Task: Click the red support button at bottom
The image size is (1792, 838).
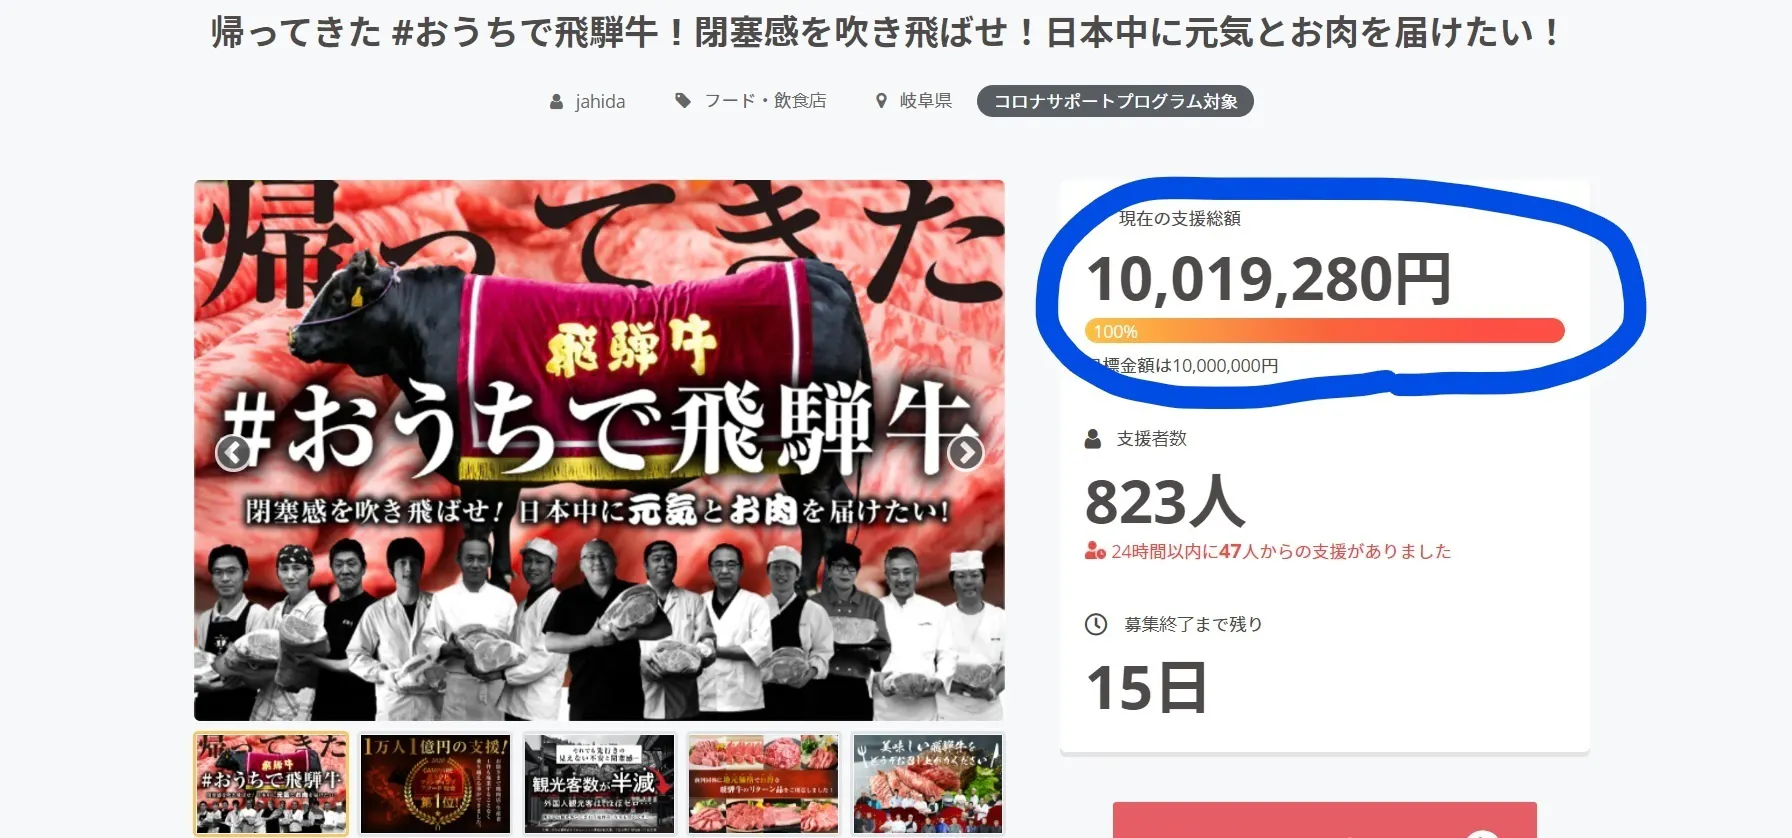Action: pyautogui.click(x=1325, y=820)
